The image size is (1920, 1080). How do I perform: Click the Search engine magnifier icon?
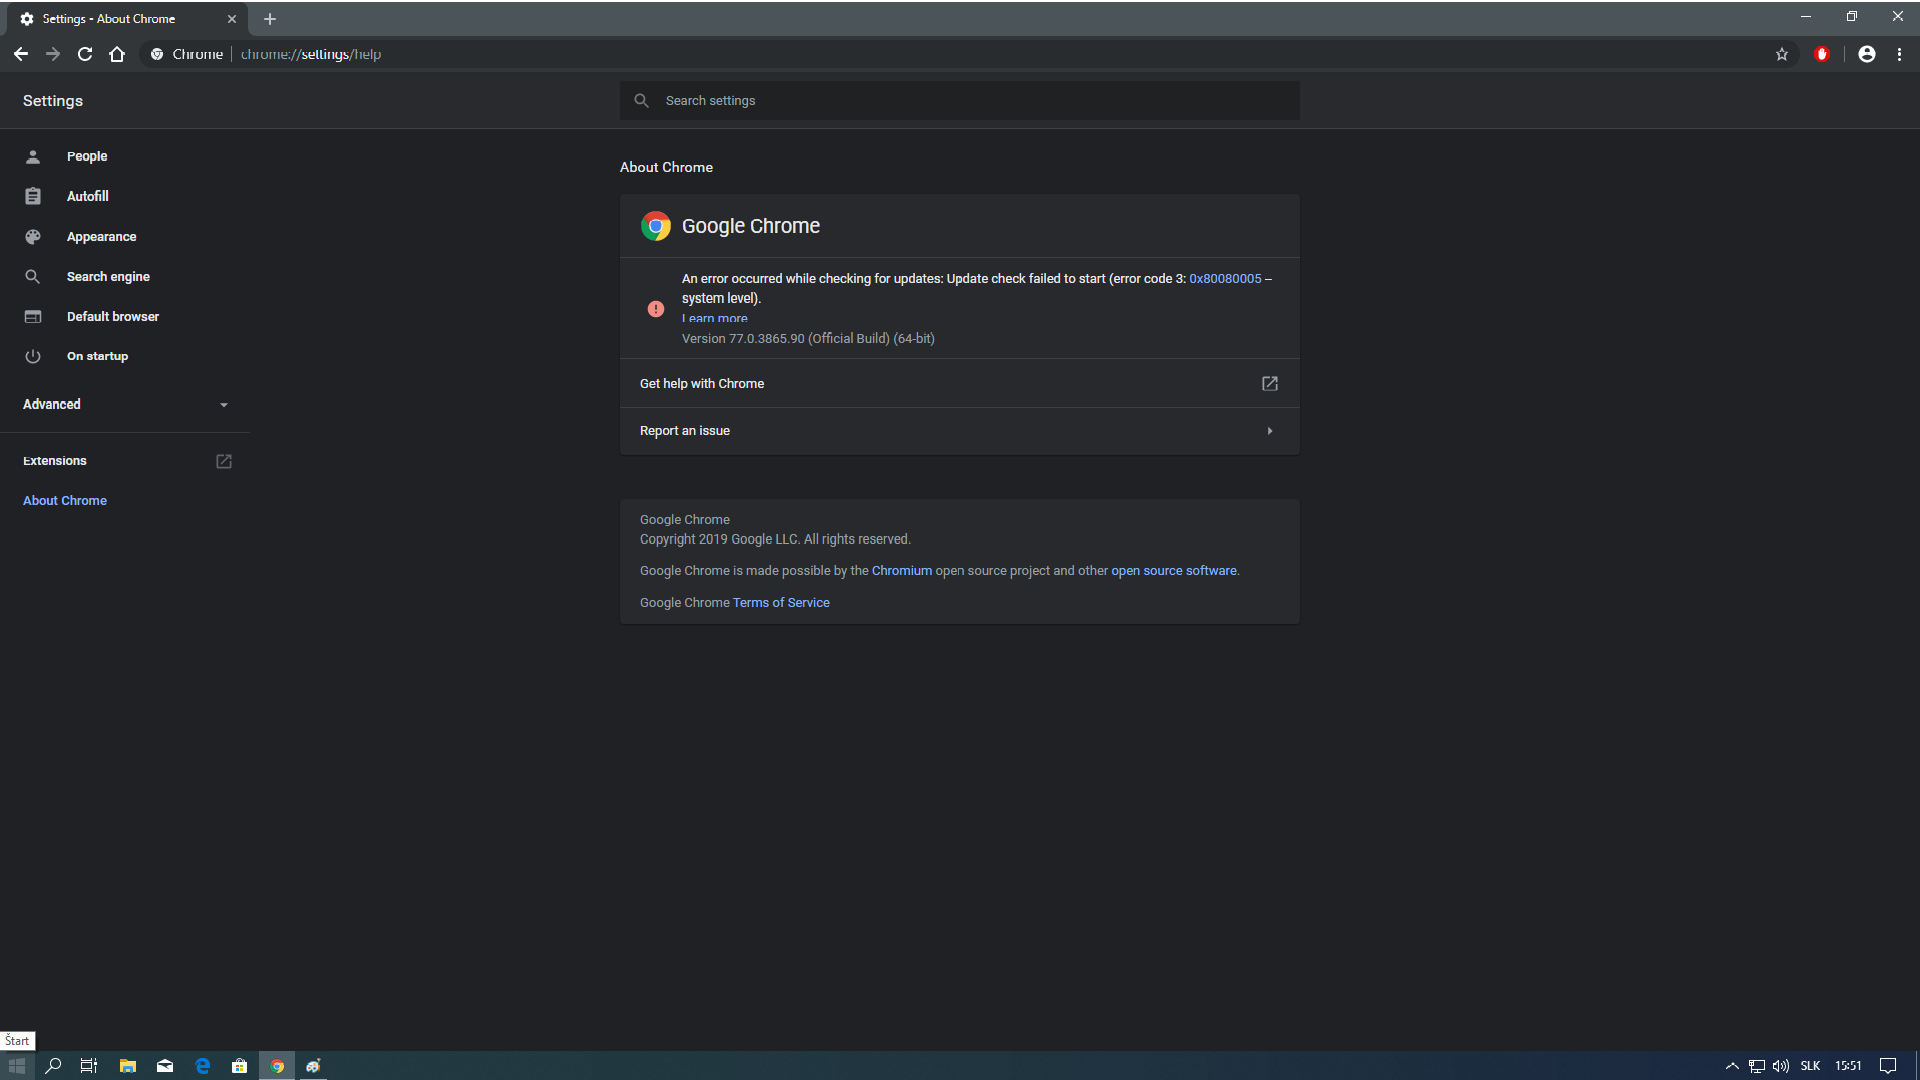[x=33, y=277]
